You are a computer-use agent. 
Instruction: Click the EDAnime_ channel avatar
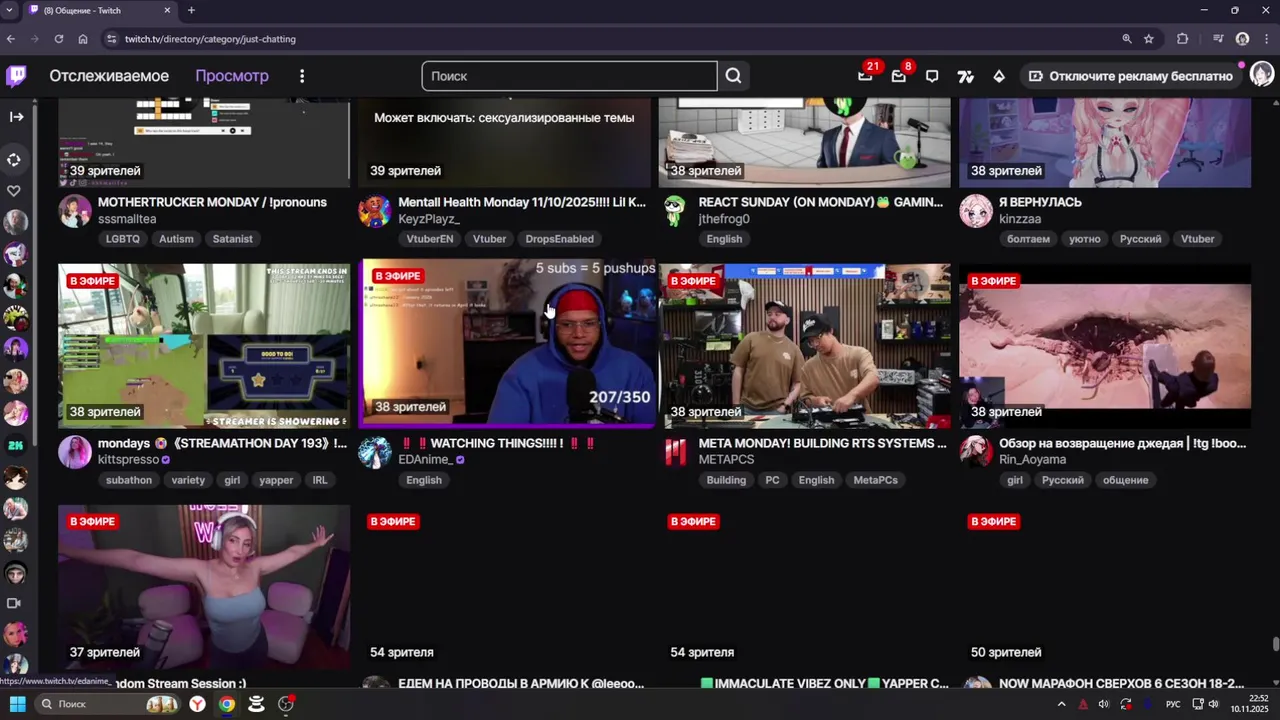(375, 452)
